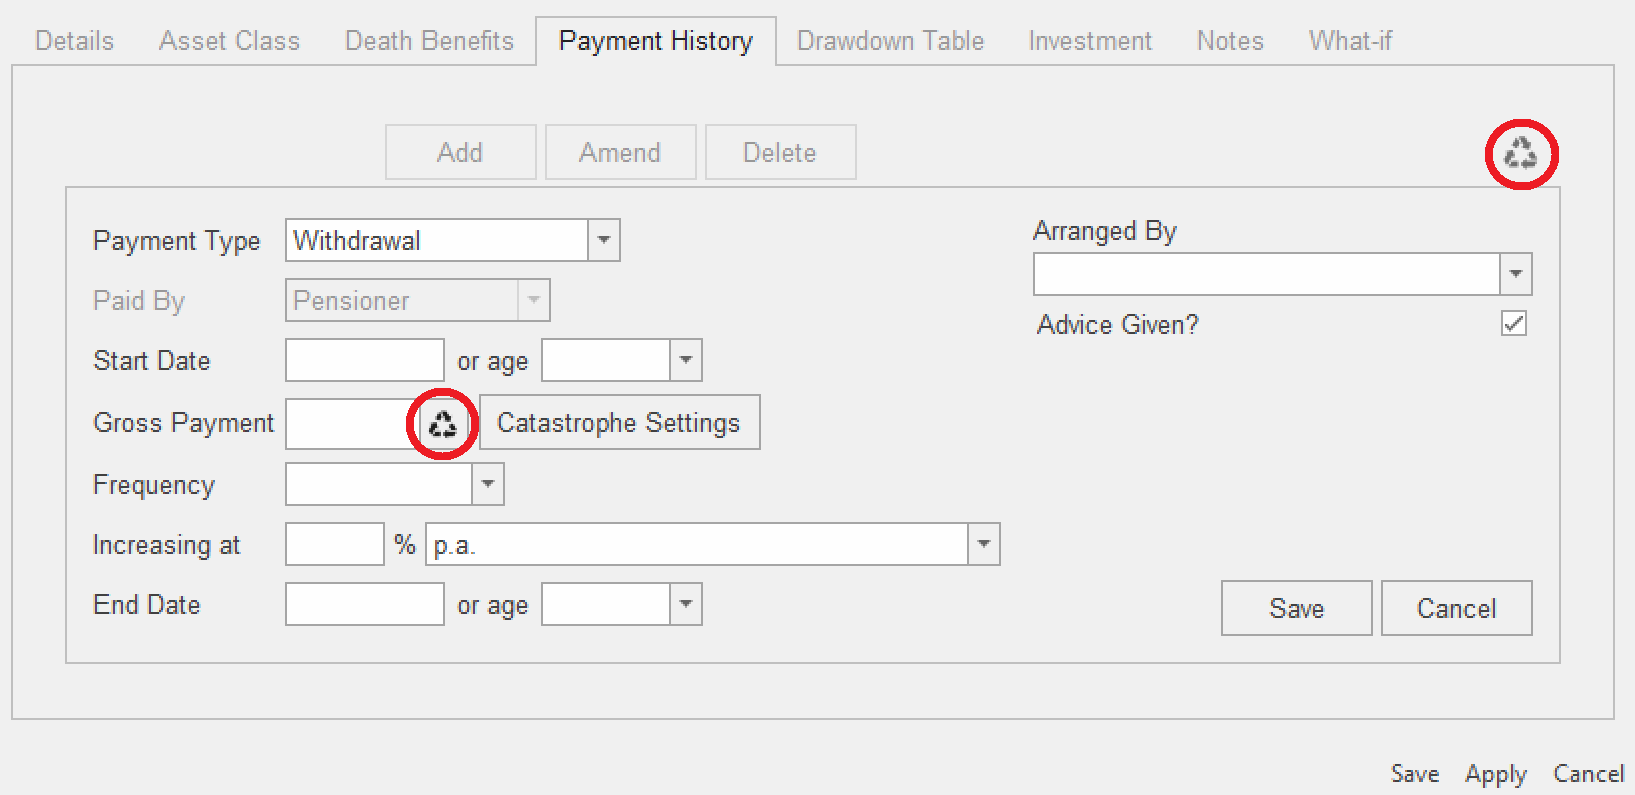Click Save inside the payment form

(x=1296, y=609)
